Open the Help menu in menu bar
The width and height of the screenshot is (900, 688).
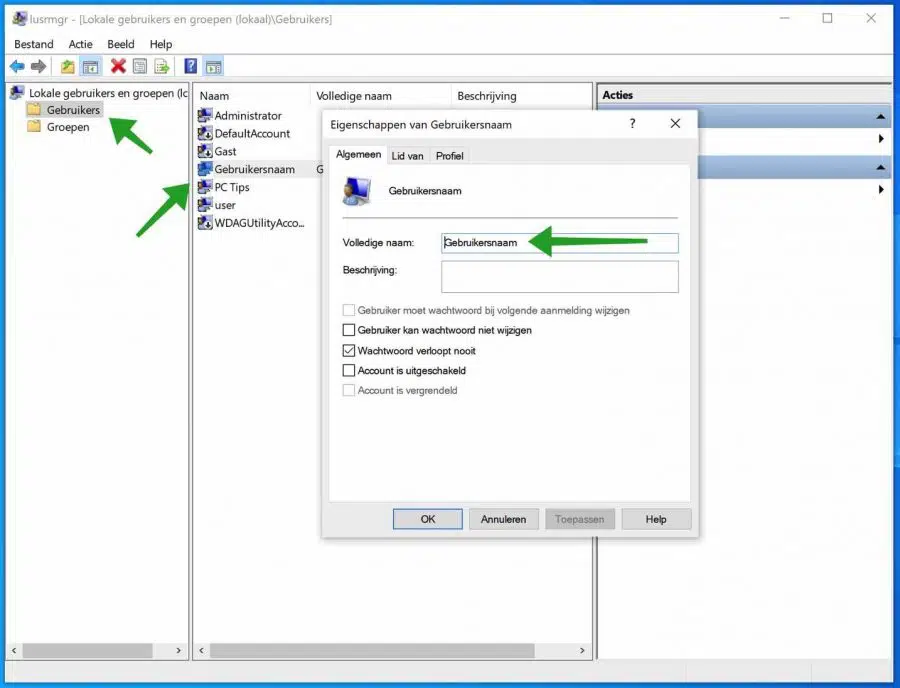click(161, 44)
